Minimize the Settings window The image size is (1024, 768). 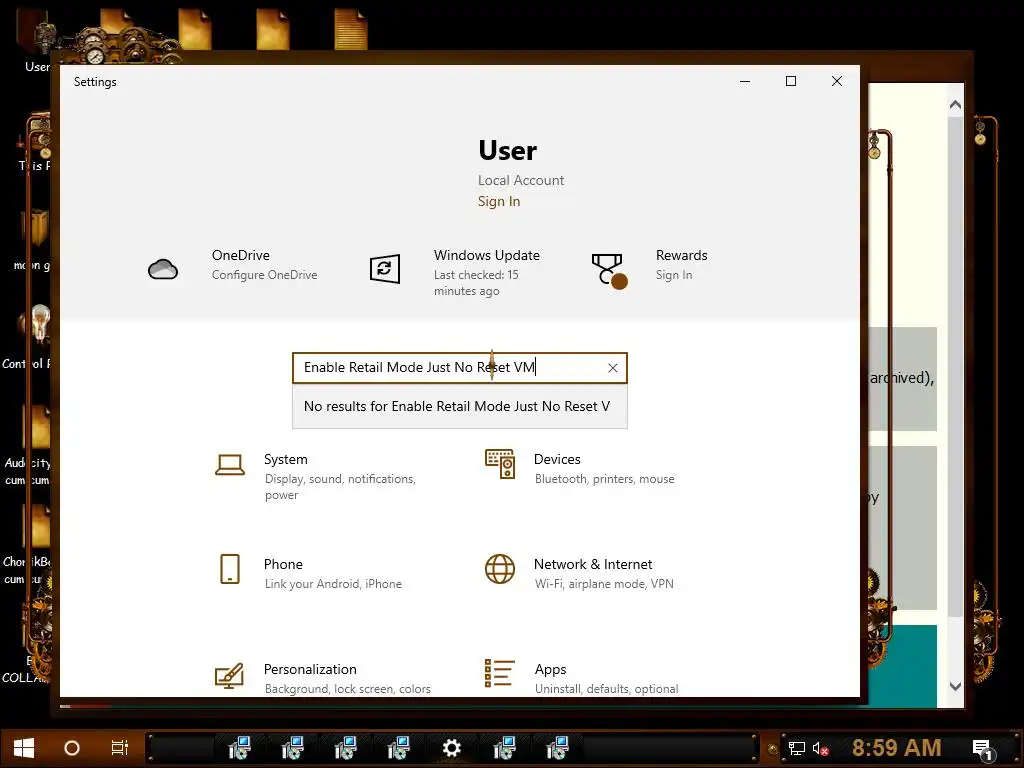point(744,81)
